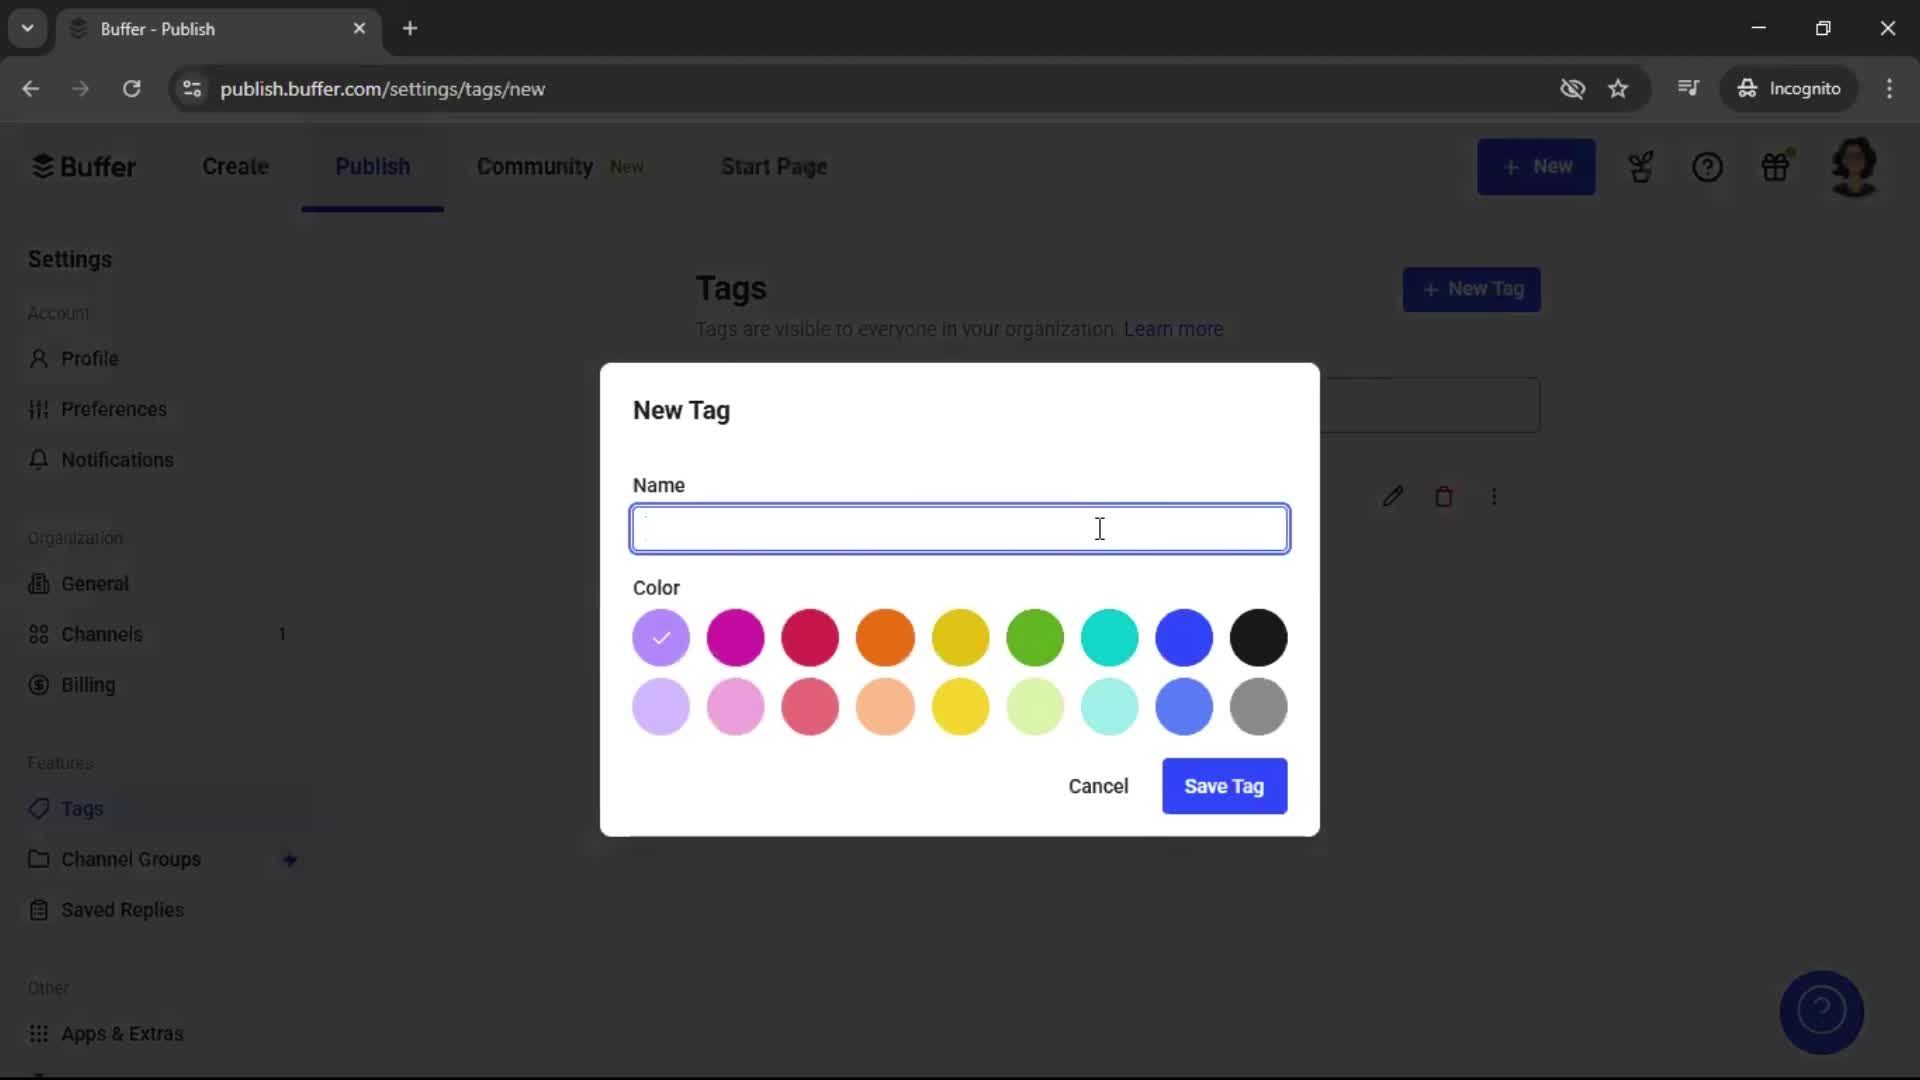Viewport: 1920px width, 1080px height.
Task: Click the plant growth icon in the top bar
Action: [1641, 166]
